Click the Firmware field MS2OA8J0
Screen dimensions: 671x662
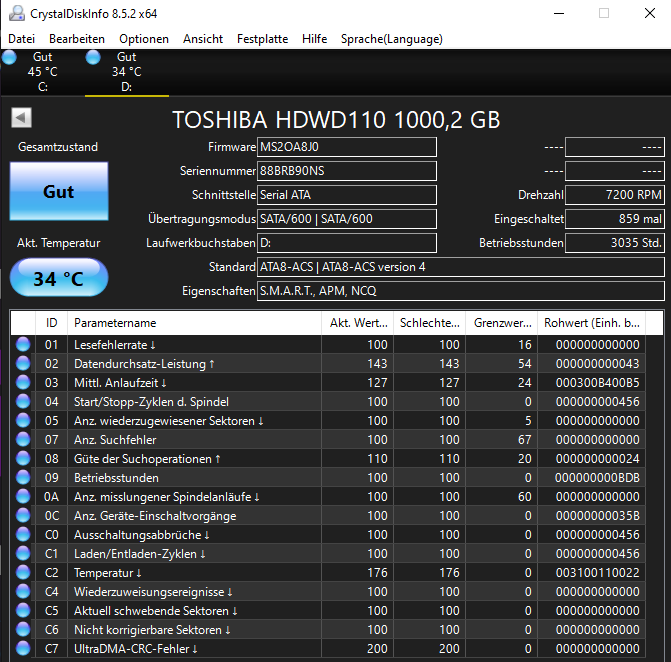point(347,147)
